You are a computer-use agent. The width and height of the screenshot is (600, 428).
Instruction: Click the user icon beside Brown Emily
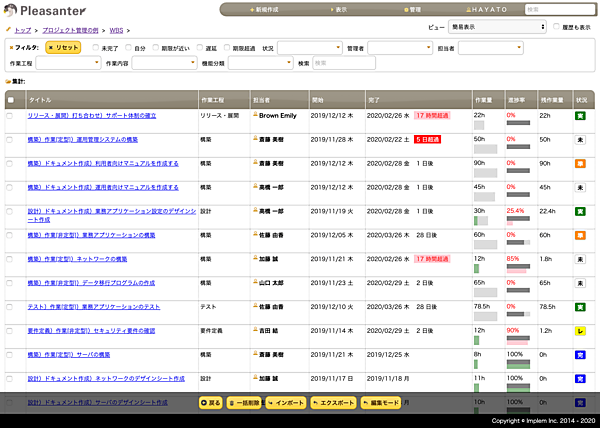point(255,116)
